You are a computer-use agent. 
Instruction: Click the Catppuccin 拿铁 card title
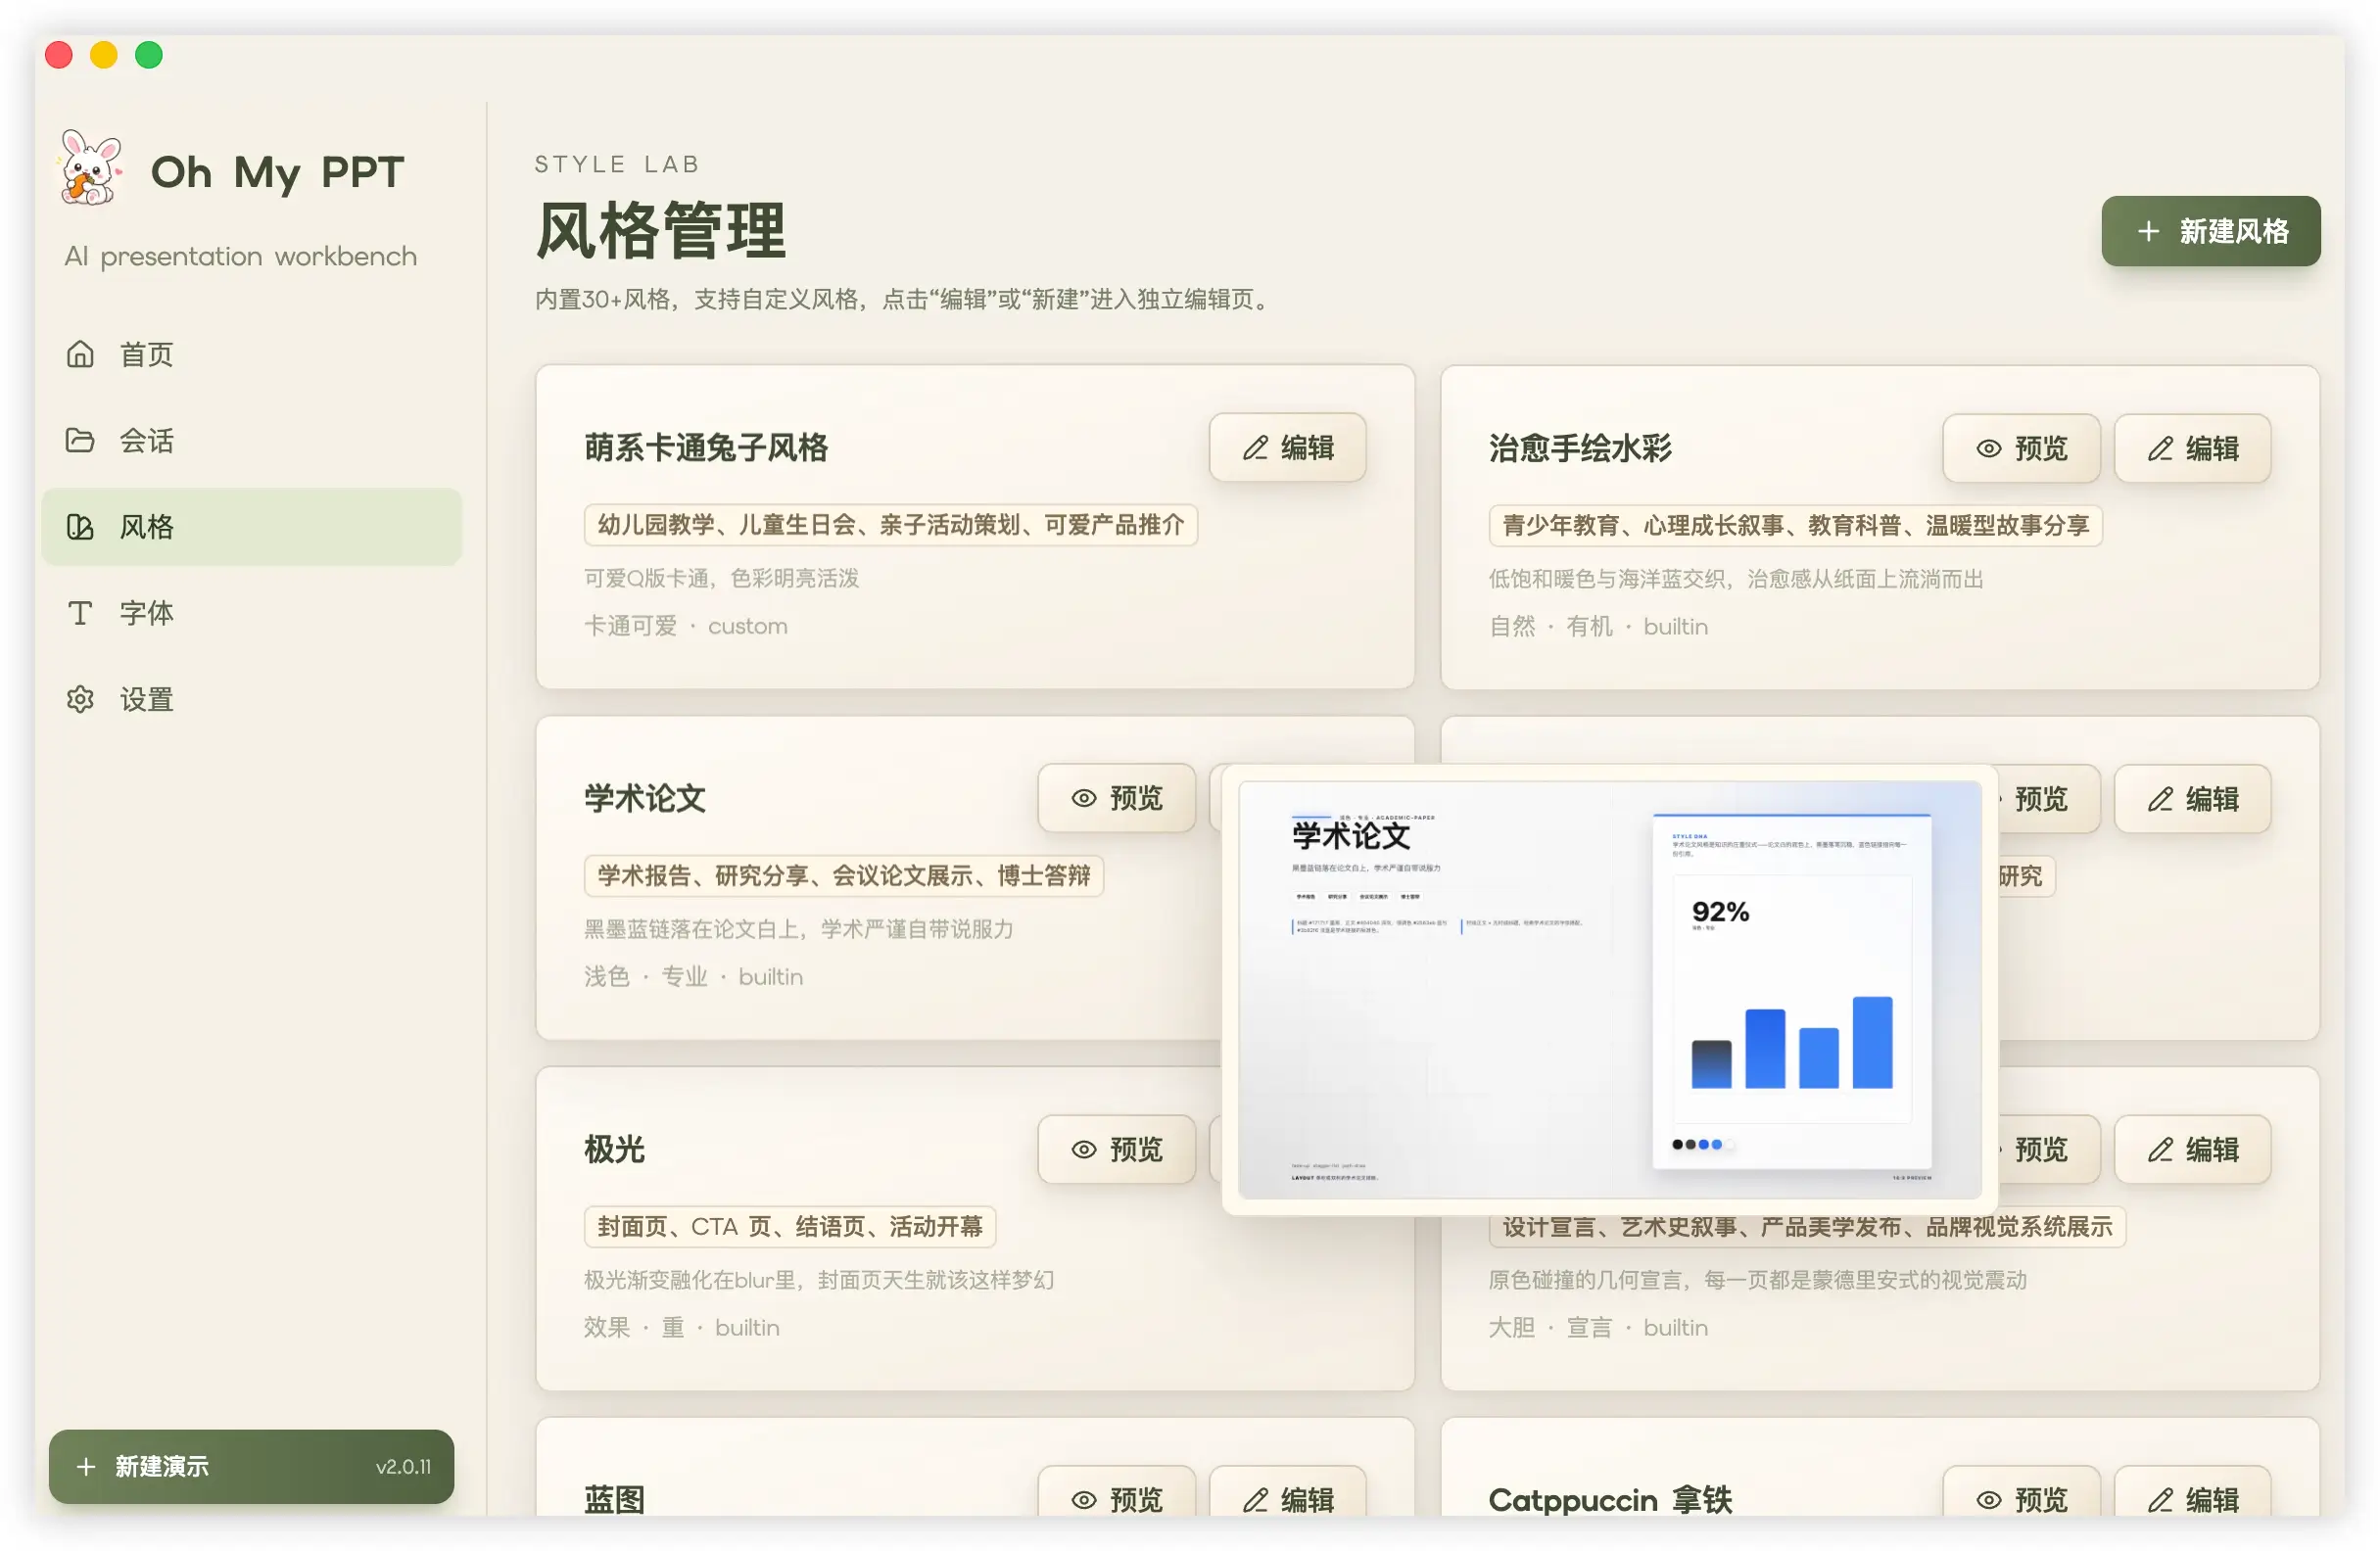point(1610,1499)
